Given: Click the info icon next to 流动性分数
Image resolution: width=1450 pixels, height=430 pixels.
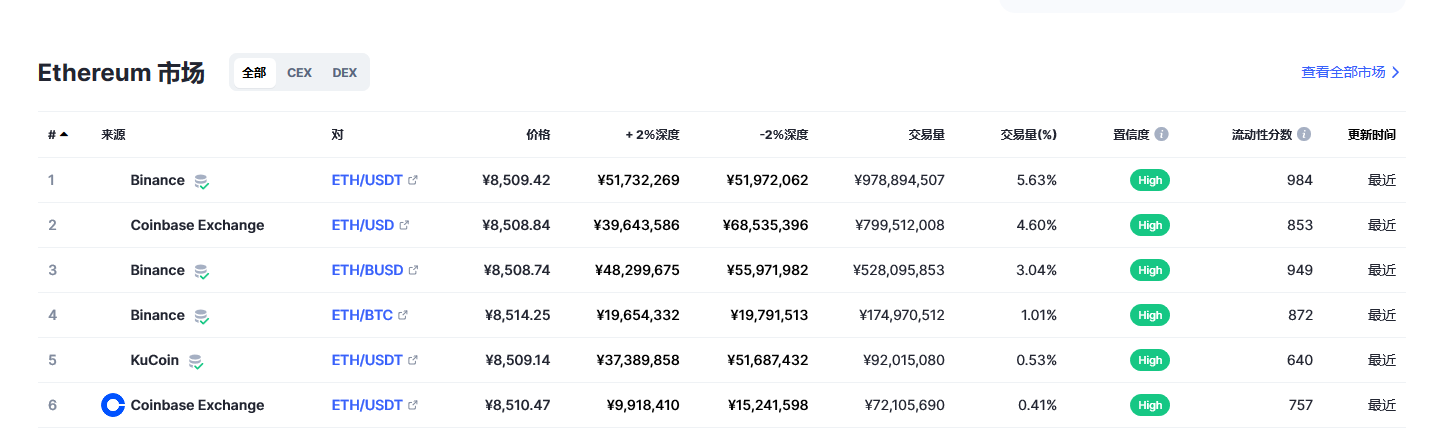Looking at the screenshot, I should click(x=1304, y=134).
